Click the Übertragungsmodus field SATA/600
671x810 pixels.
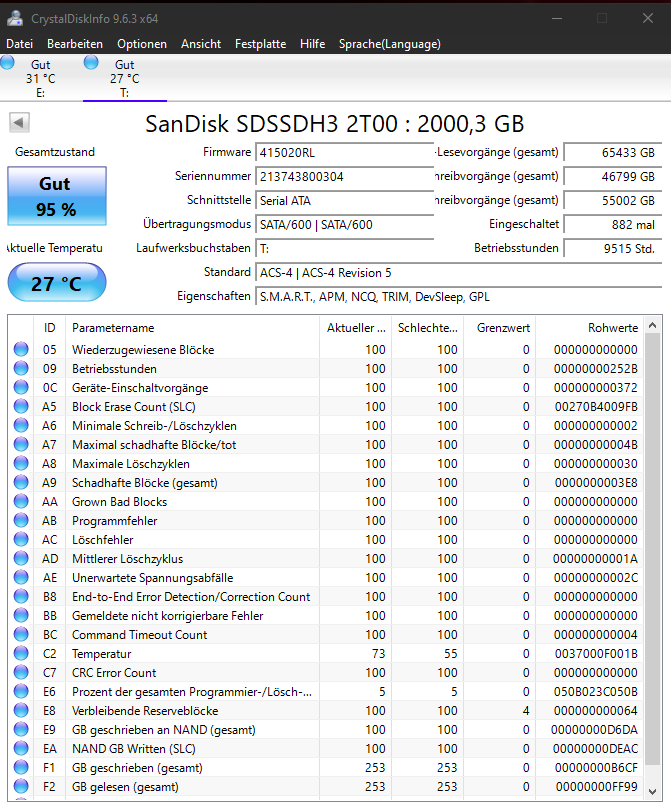point(344,224)
